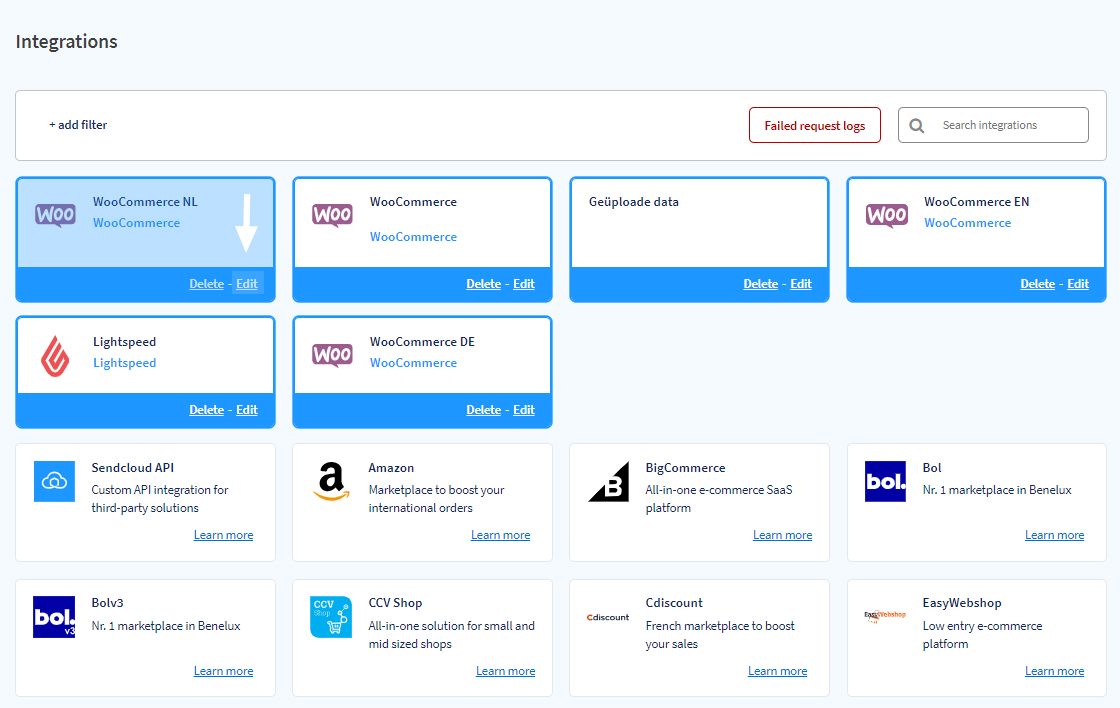Edit the WooCommerce integration

coord(524,284)
